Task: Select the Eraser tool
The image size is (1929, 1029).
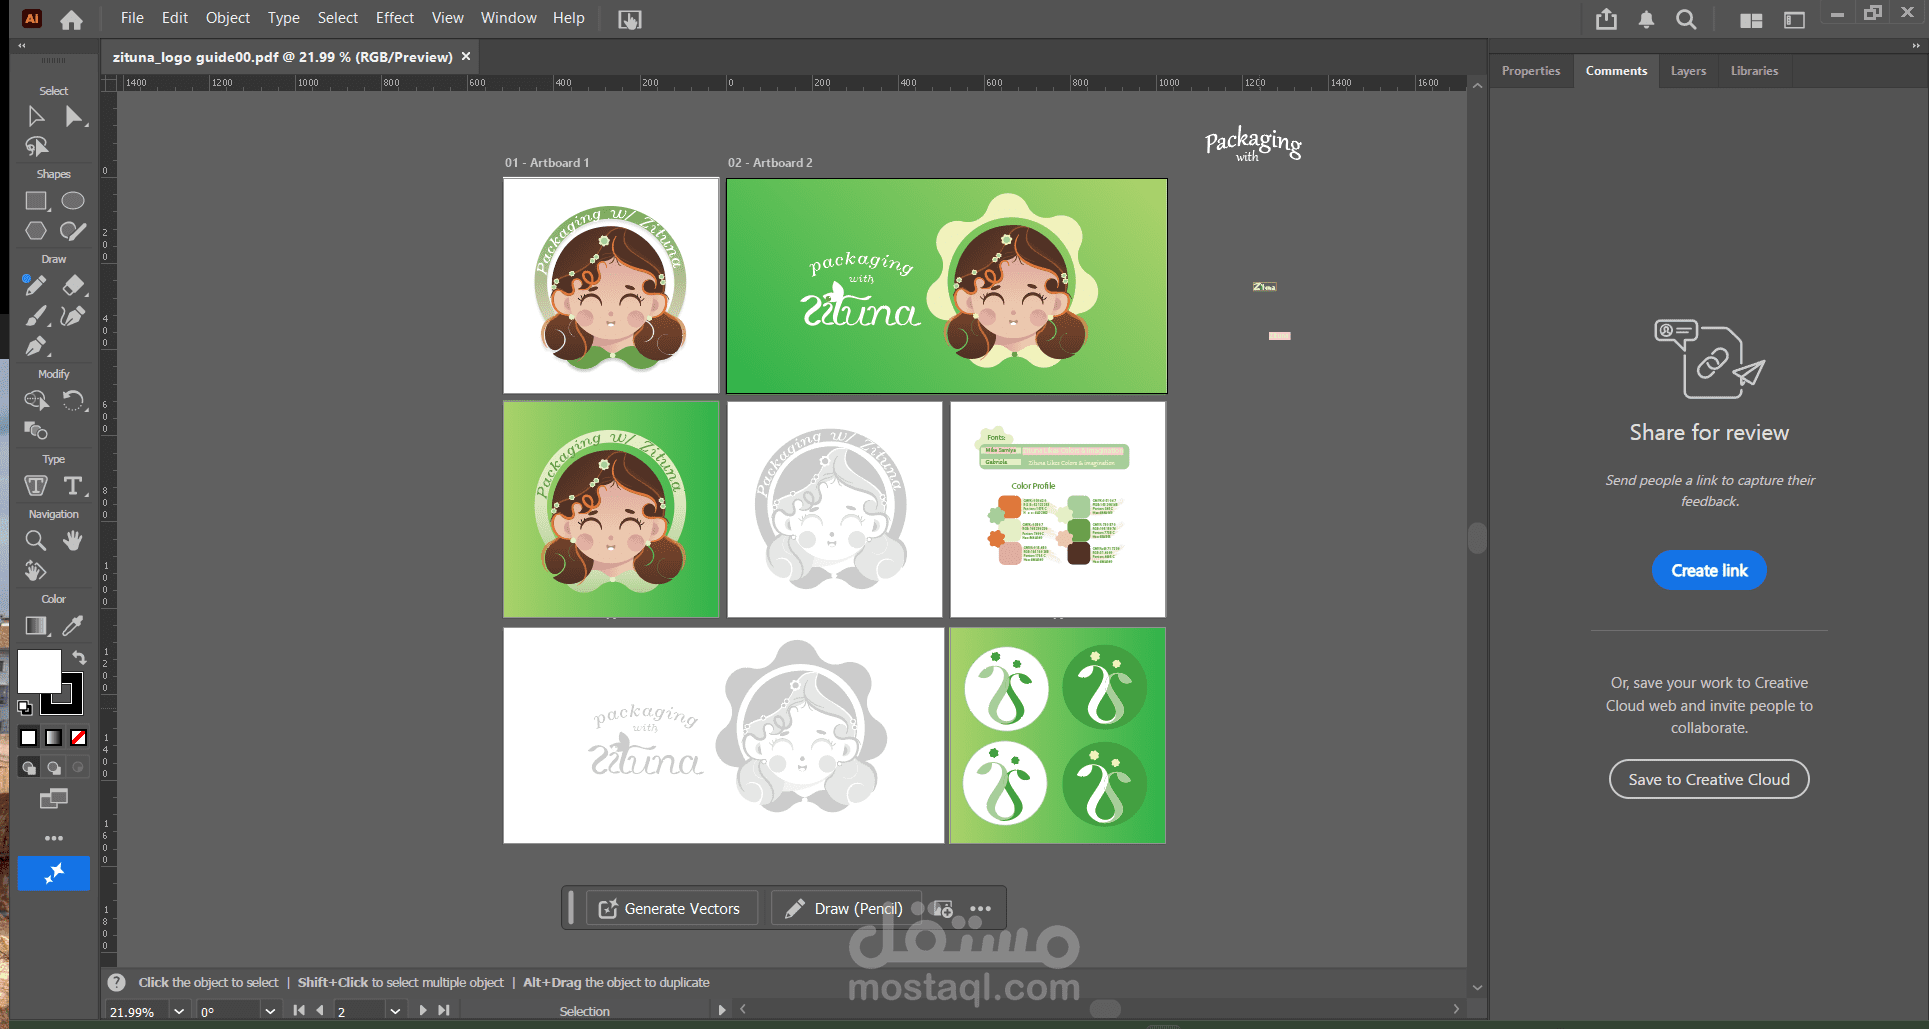Action: click(73, 286)
